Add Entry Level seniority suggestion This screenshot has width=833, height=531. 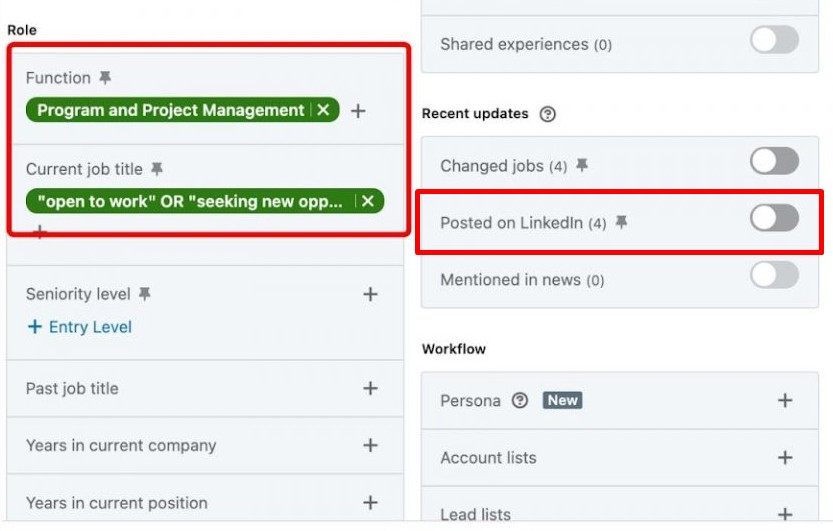[80, 327]
